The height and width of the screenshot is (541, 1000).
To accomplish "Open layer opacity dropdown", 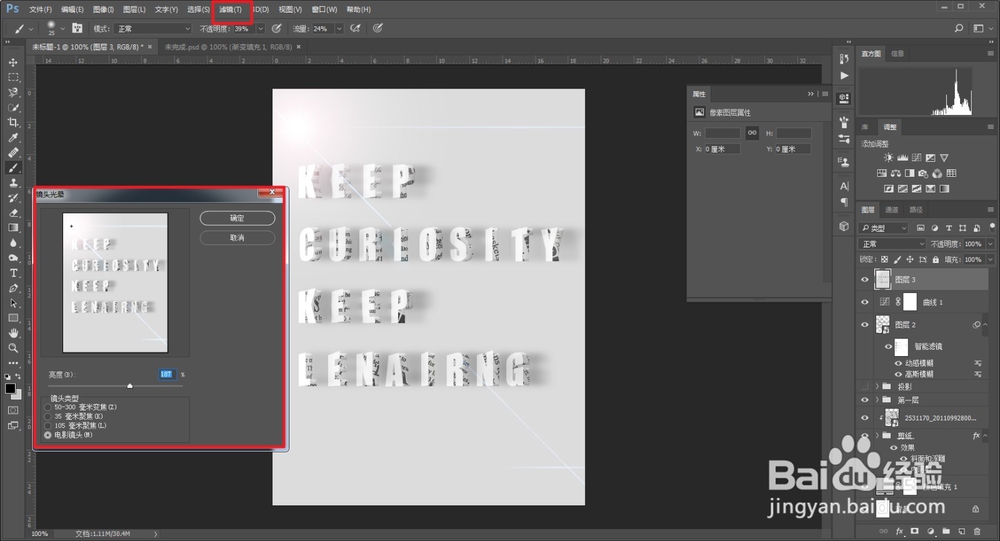I will [x=990, y=244].
